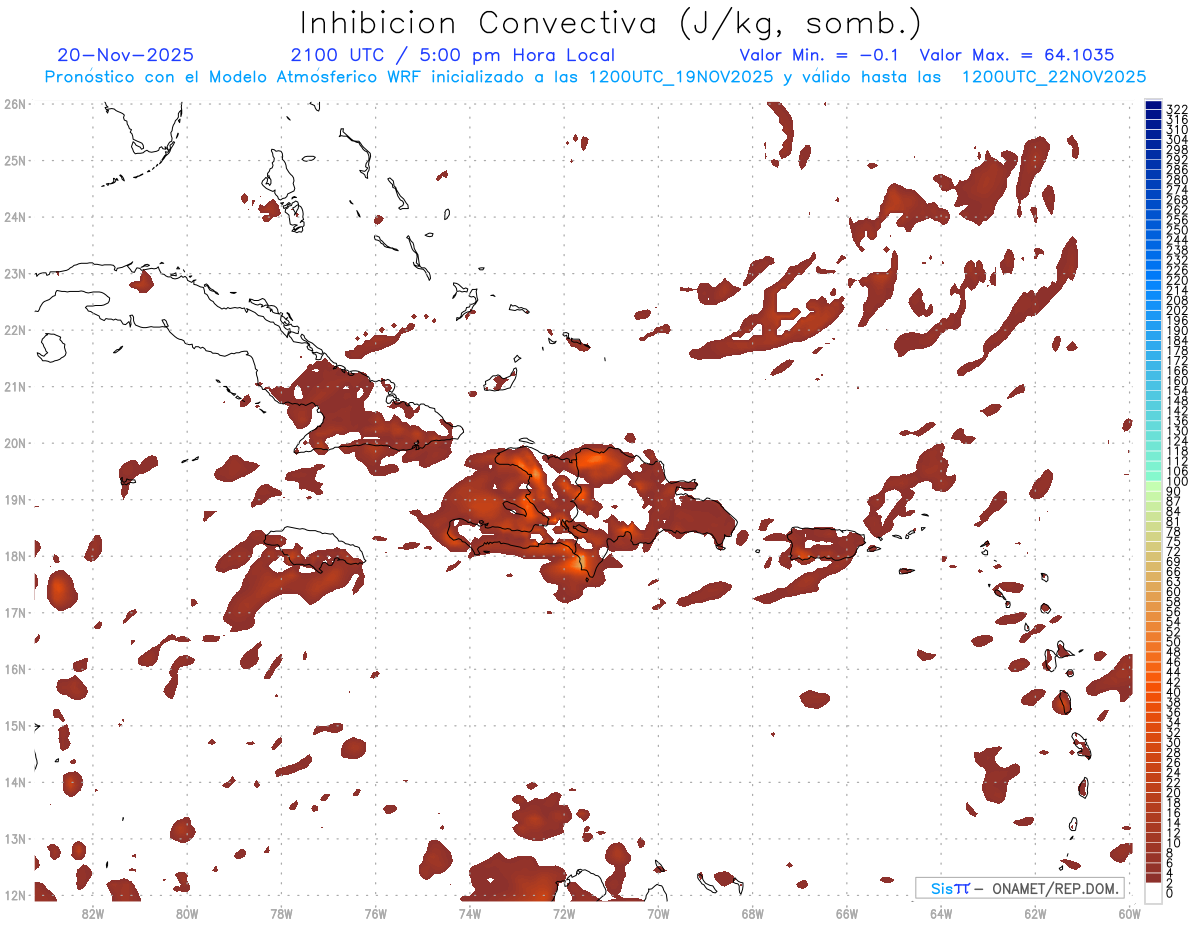The height and width of the screenshot is (927, 1200).
Task: Click the '80W' longitude label
Action: (187, 912)
